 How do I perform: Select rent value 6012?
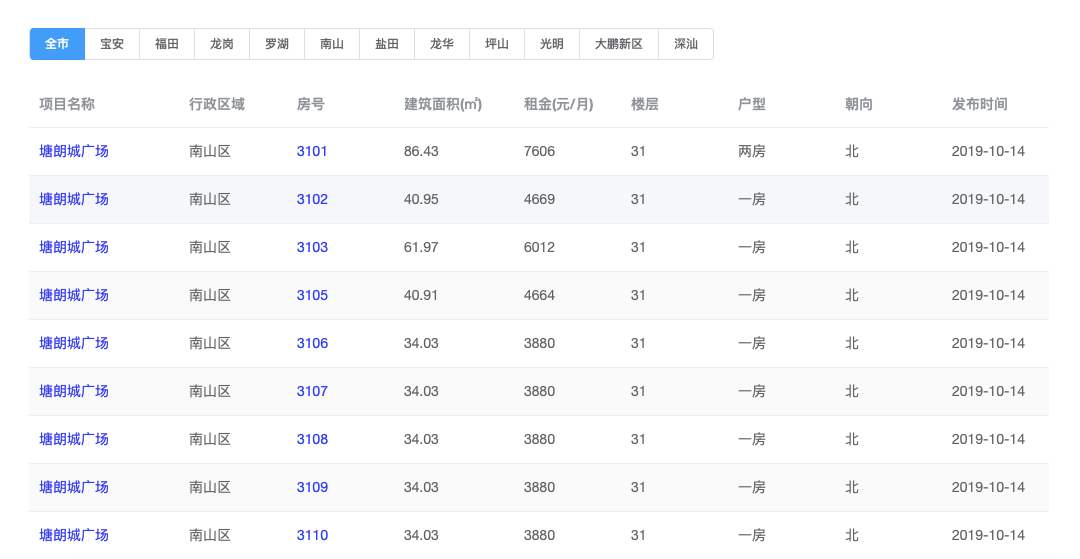539,247
